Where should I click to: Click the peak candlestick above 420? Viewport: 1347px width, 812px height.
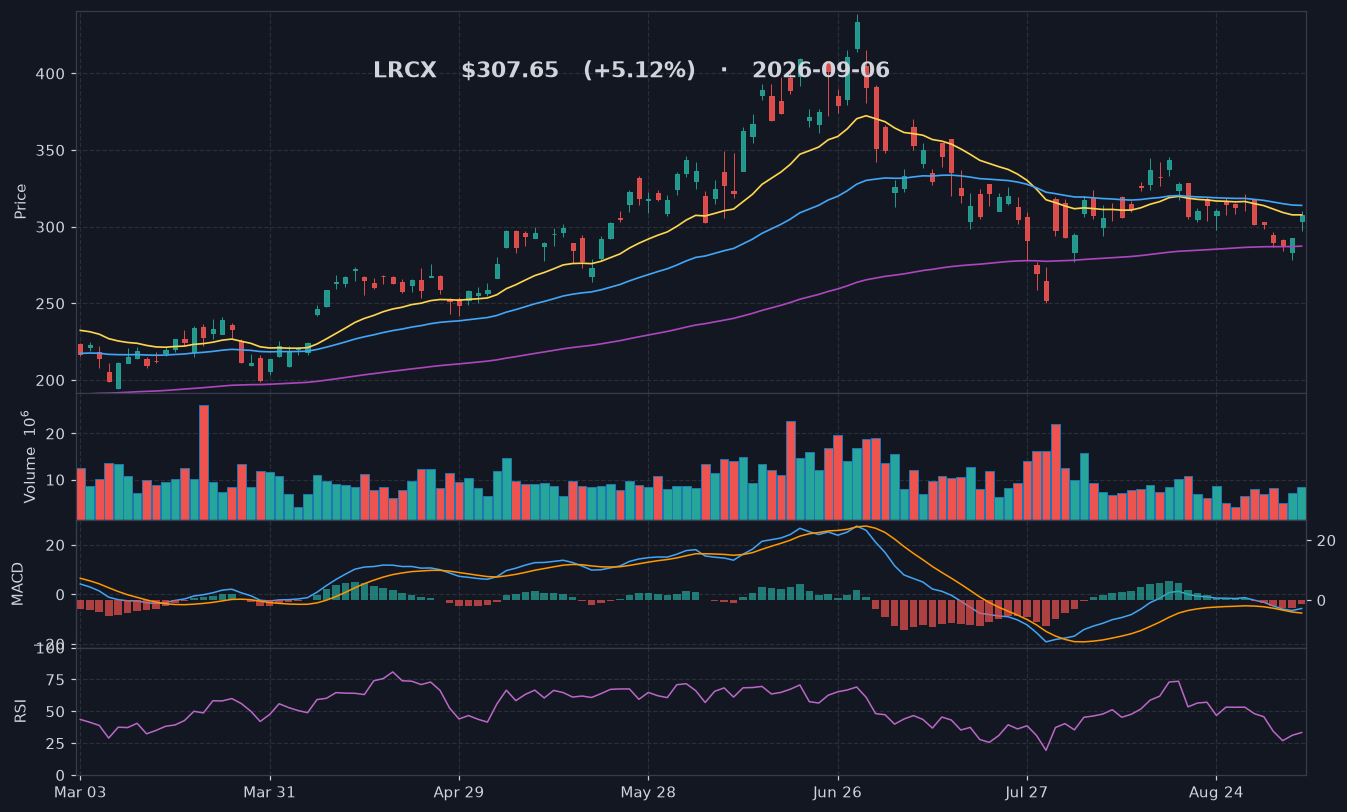(x=857, y=35)
